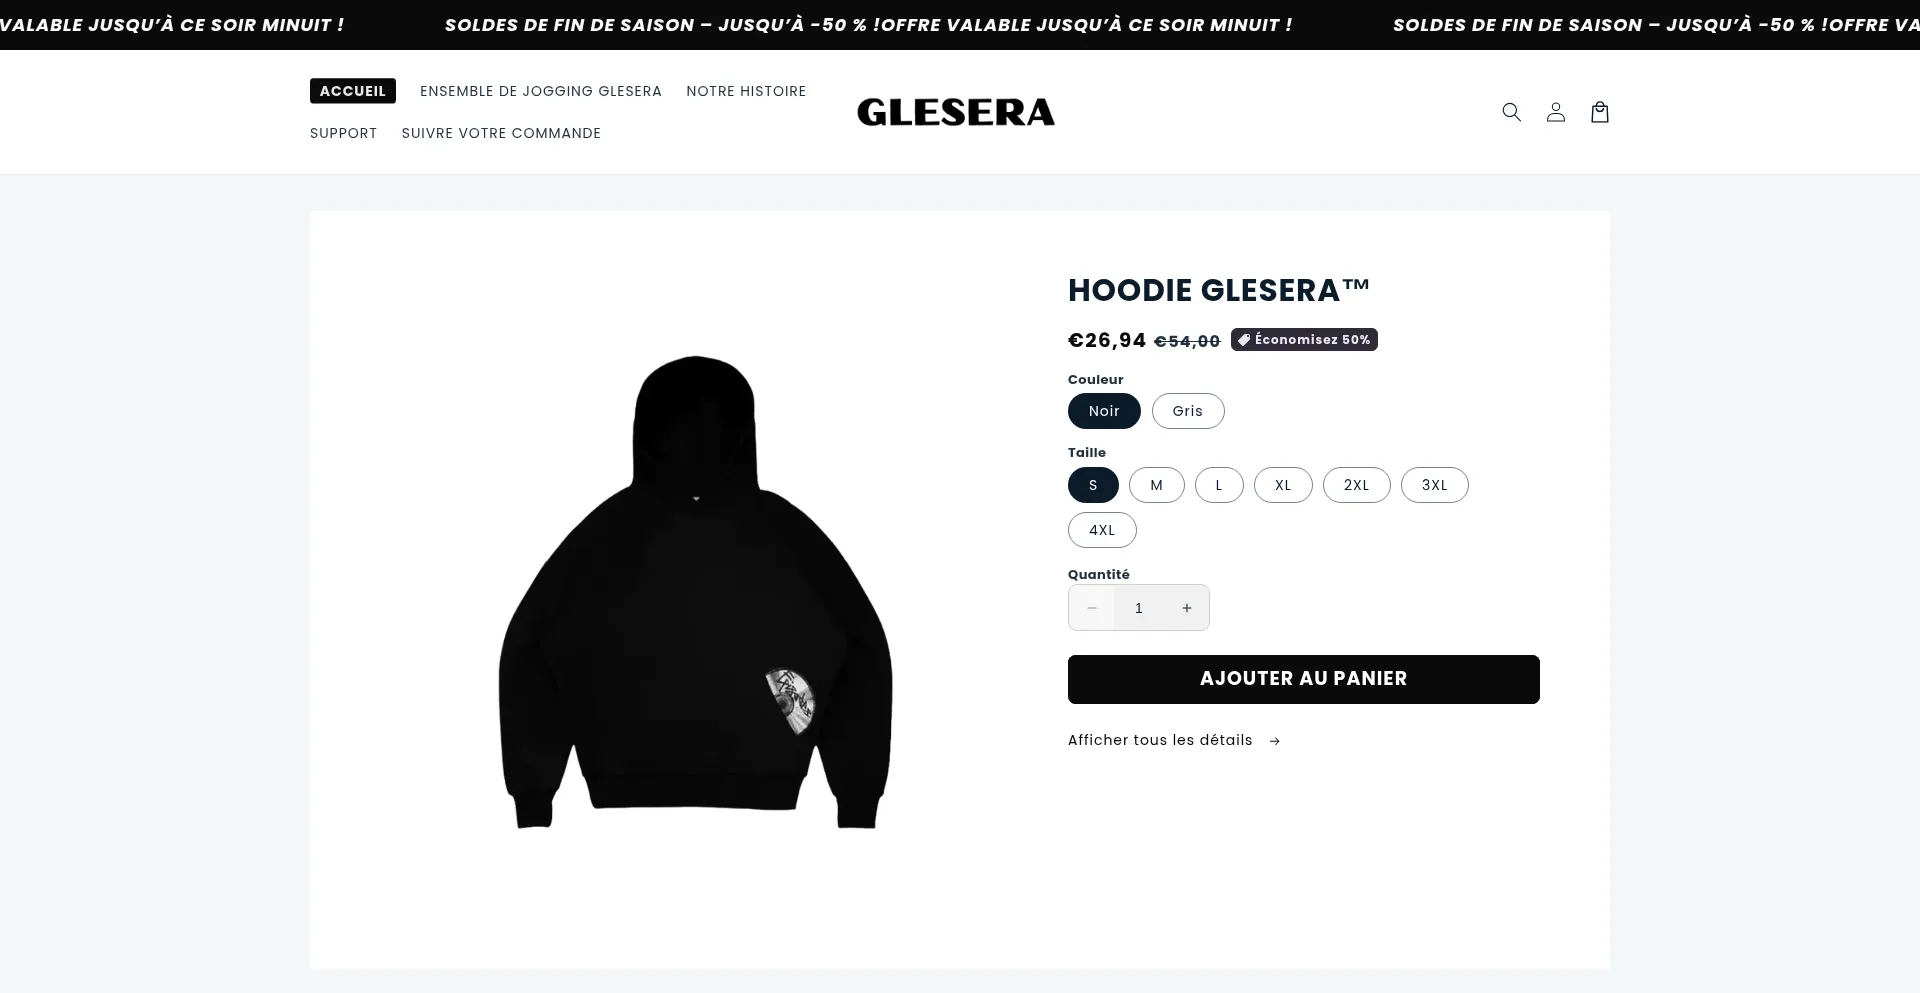
Task: Decrease quantity with the minus icon
Action: pos(1092,608)
